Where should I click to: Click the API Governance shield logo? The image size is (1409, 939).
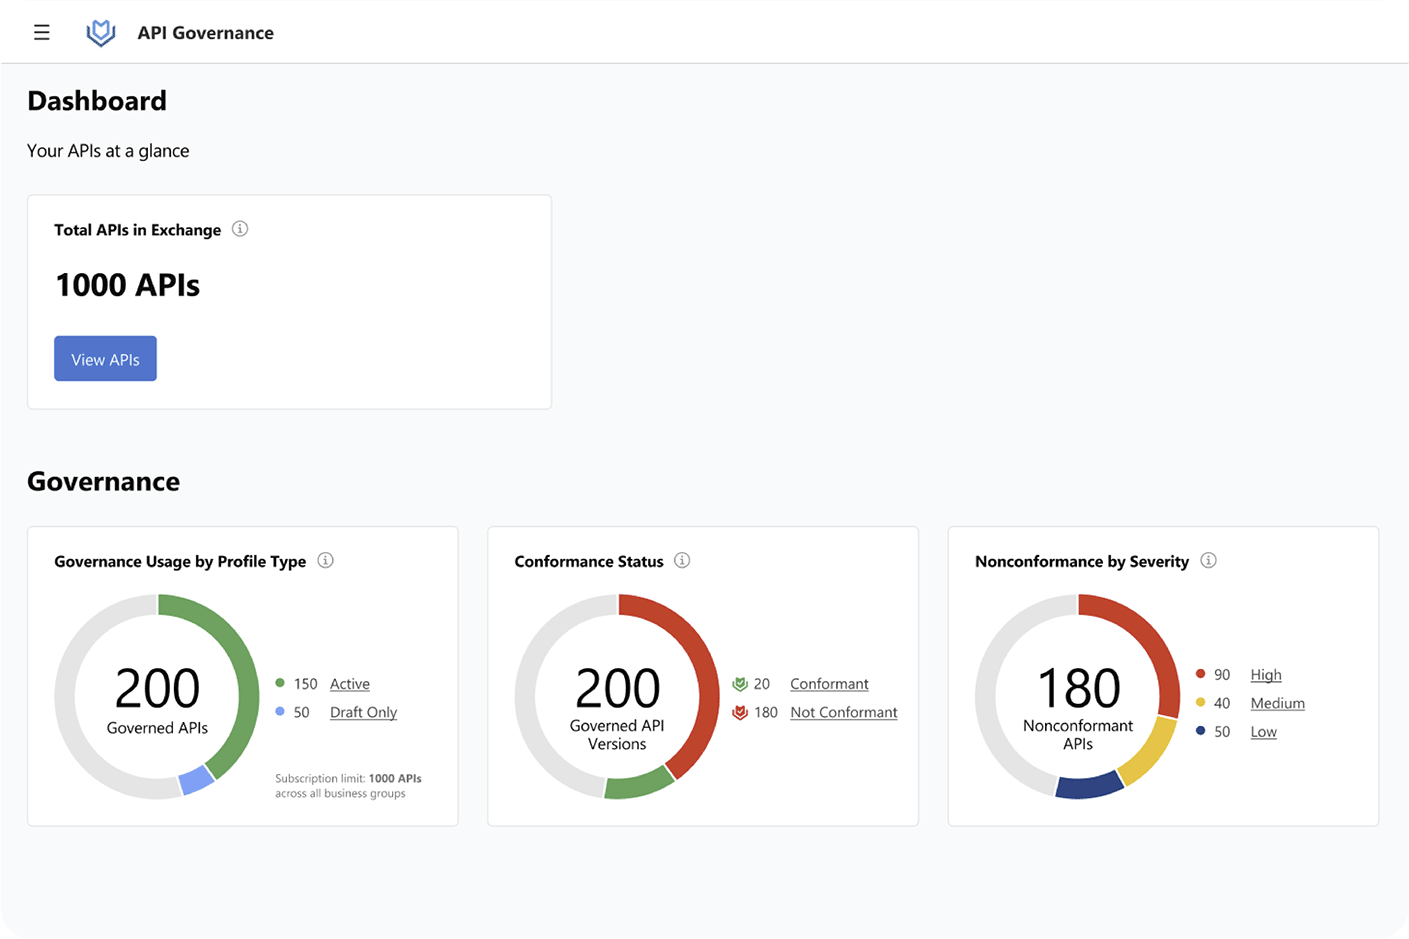[100, 33]
